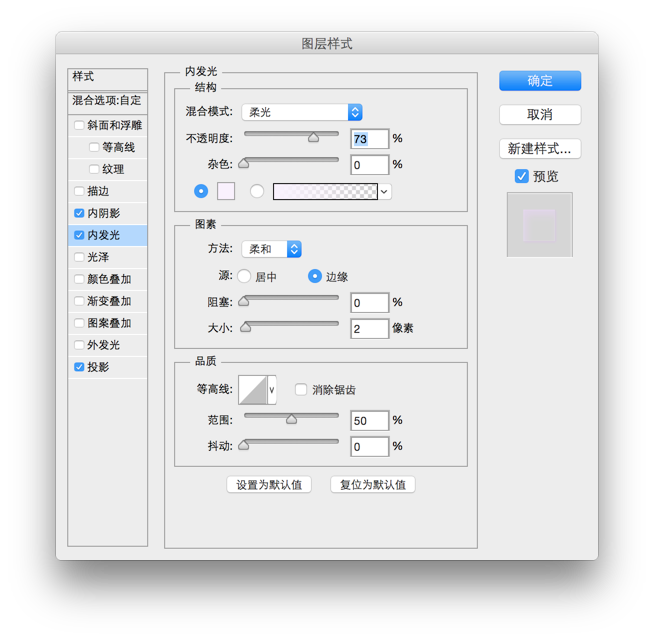Enable 颜色叠加 checkbox
Image resolution: width=654 pixels, height=640 pixels.
(79, 279)
